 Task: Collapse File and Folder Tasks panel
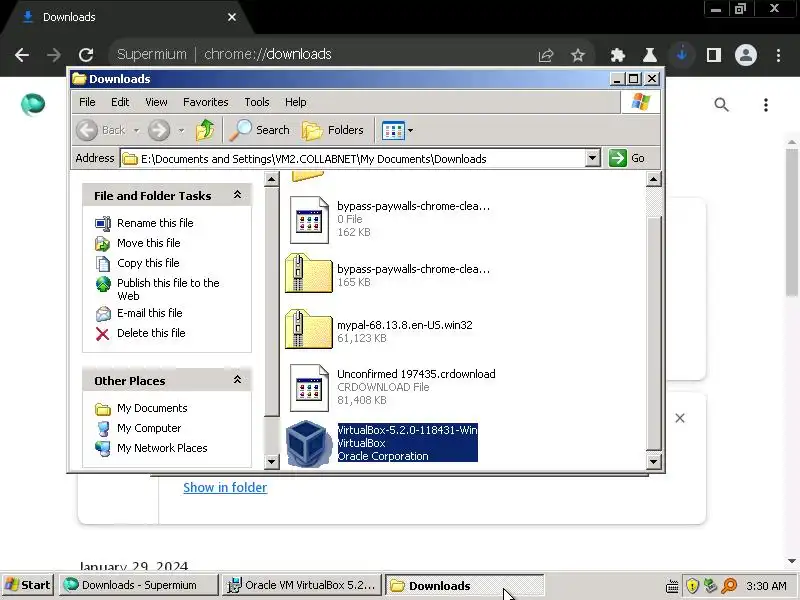pos(237,195)
